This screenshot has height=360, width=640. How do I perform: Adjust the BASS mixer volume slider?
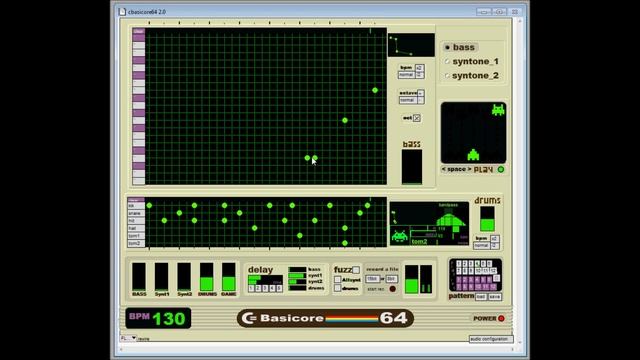point(139,277)
